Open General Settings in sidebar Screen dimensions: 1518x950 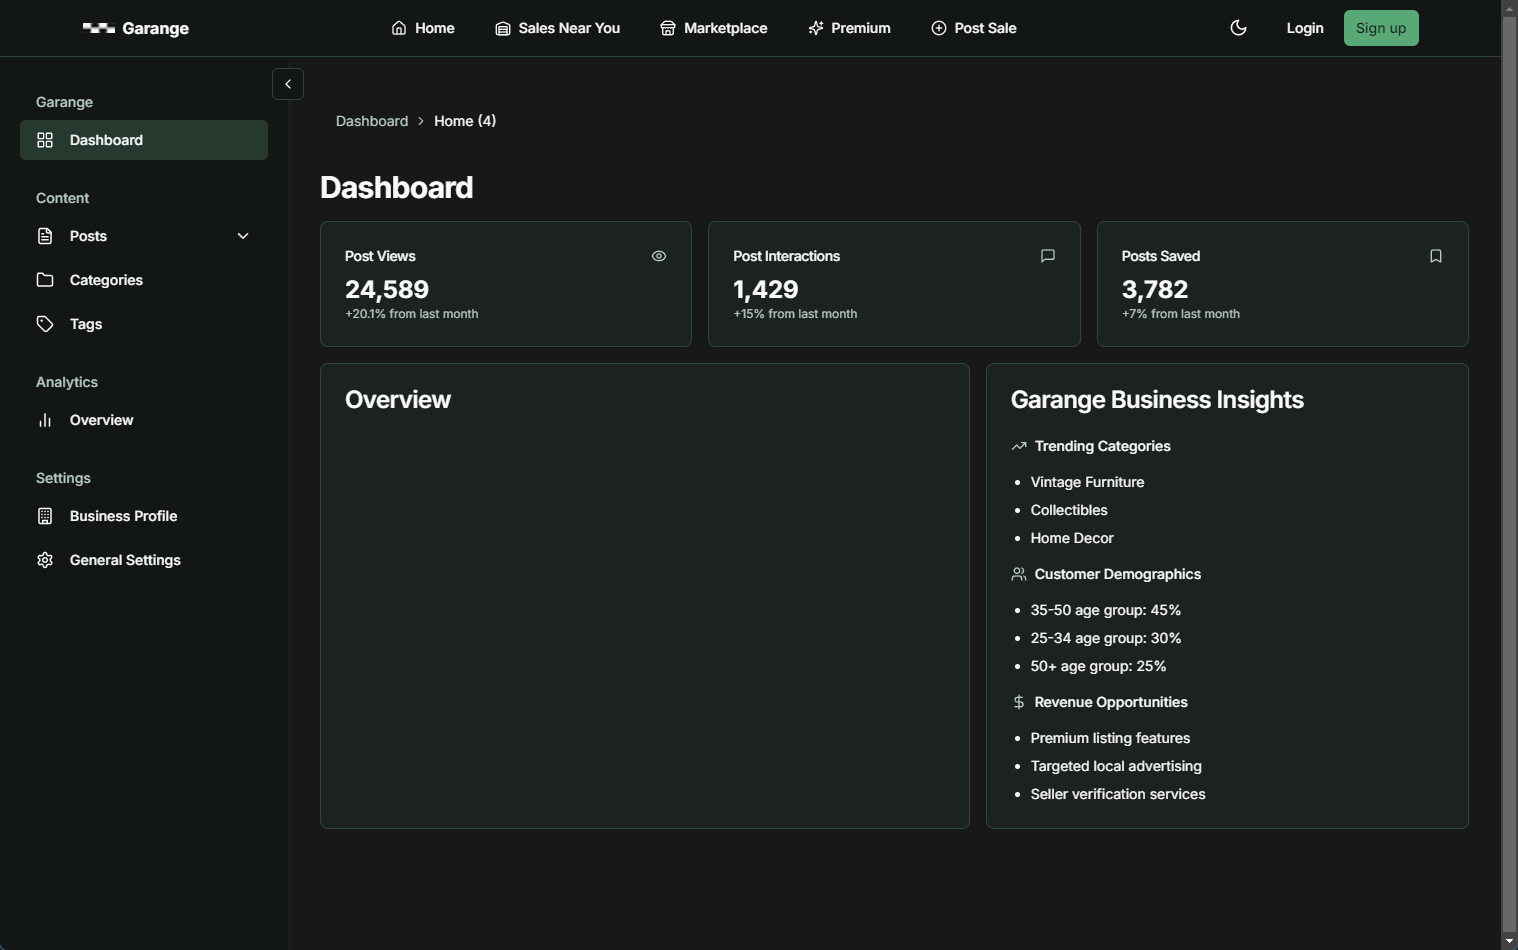click(144, 560)
